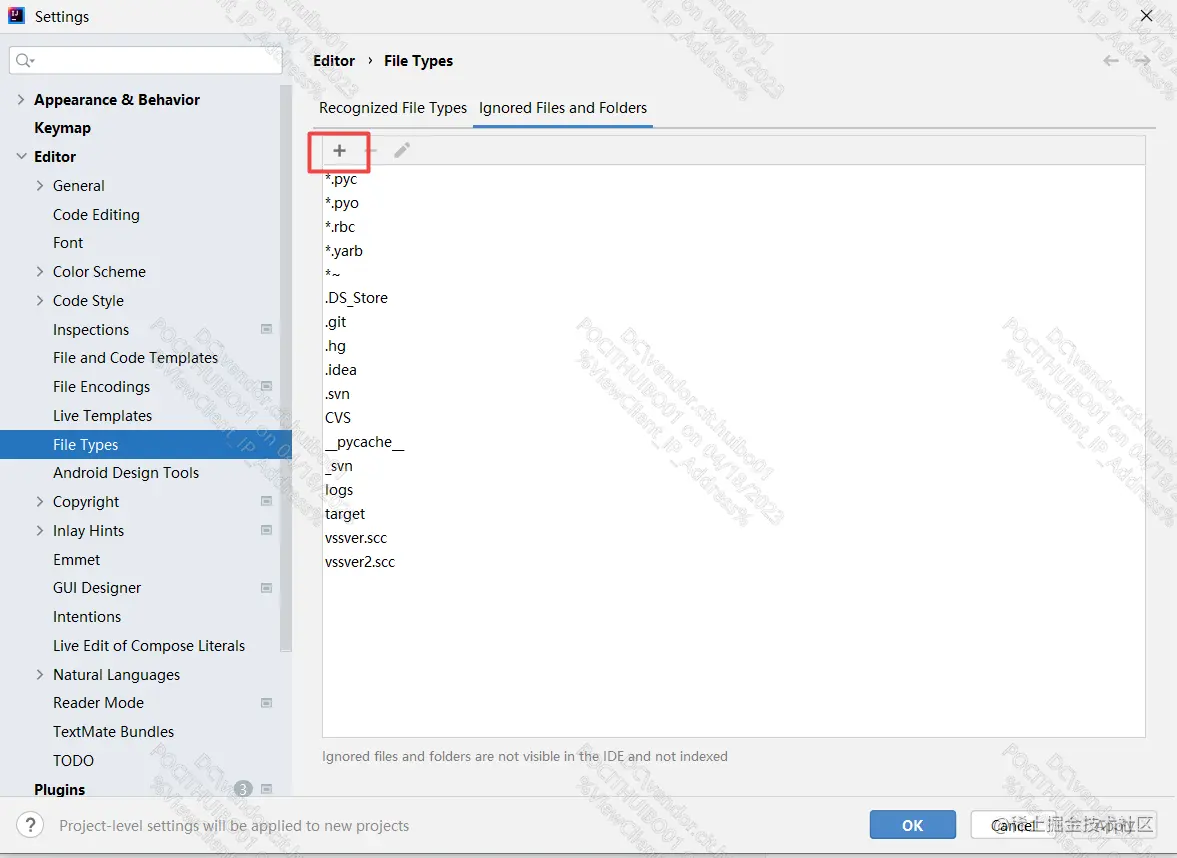Select the _svn entry

[x=339, y=466]
